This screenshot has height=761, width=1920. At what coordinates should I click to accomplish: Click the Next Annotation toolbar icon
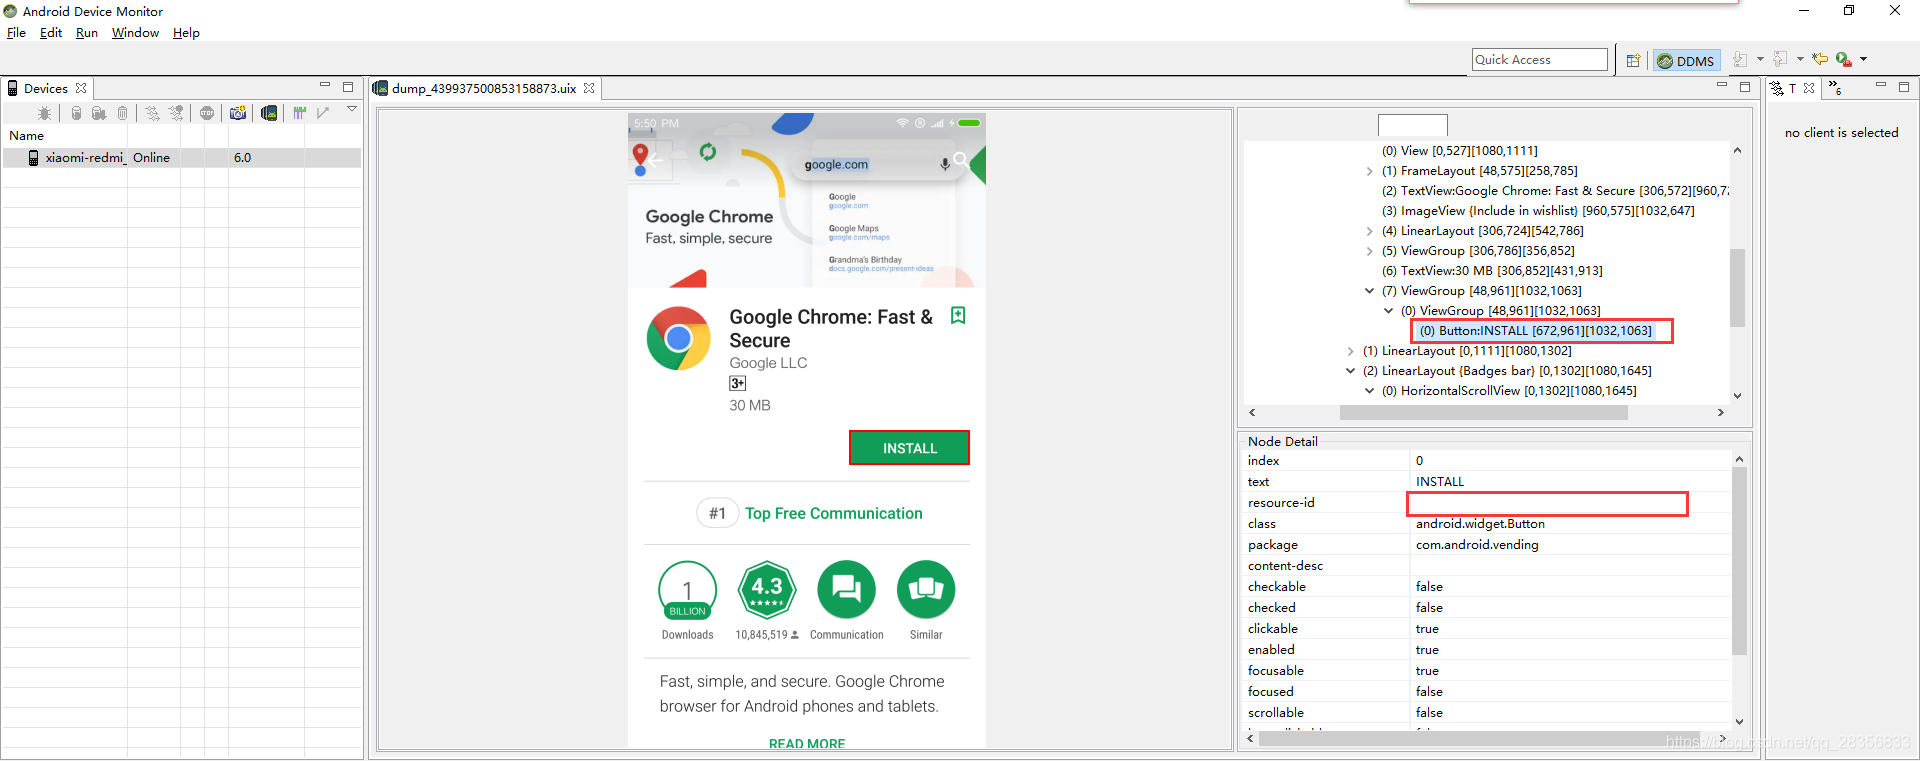click(1740, 59)
